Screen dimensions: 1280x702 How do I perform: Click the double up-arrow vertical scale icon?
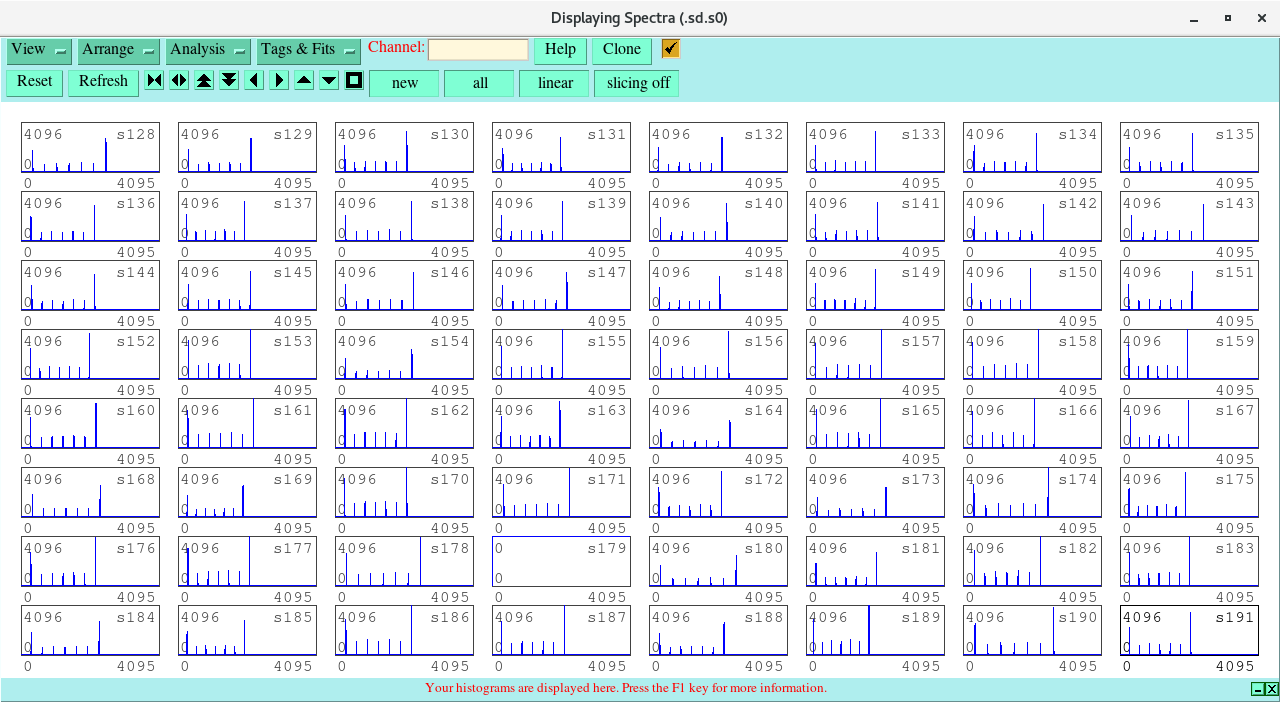204,81
